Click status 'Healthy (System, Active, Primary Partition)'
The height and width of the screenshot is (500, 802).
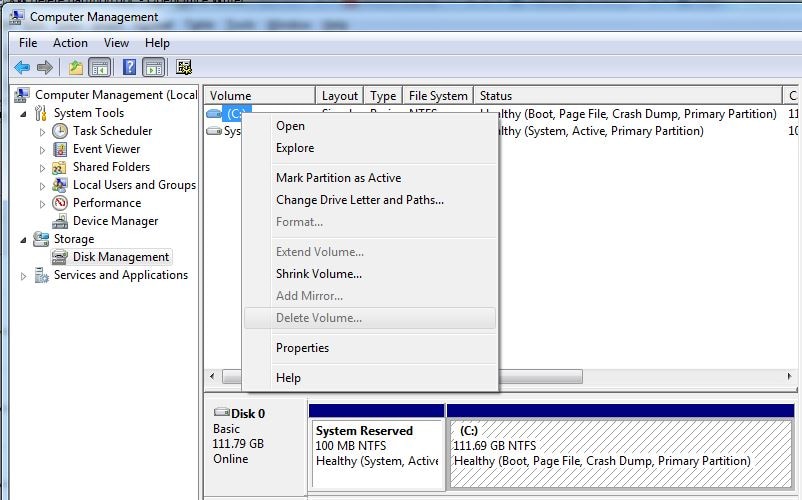pyautogui.click(x=600, y=131)
